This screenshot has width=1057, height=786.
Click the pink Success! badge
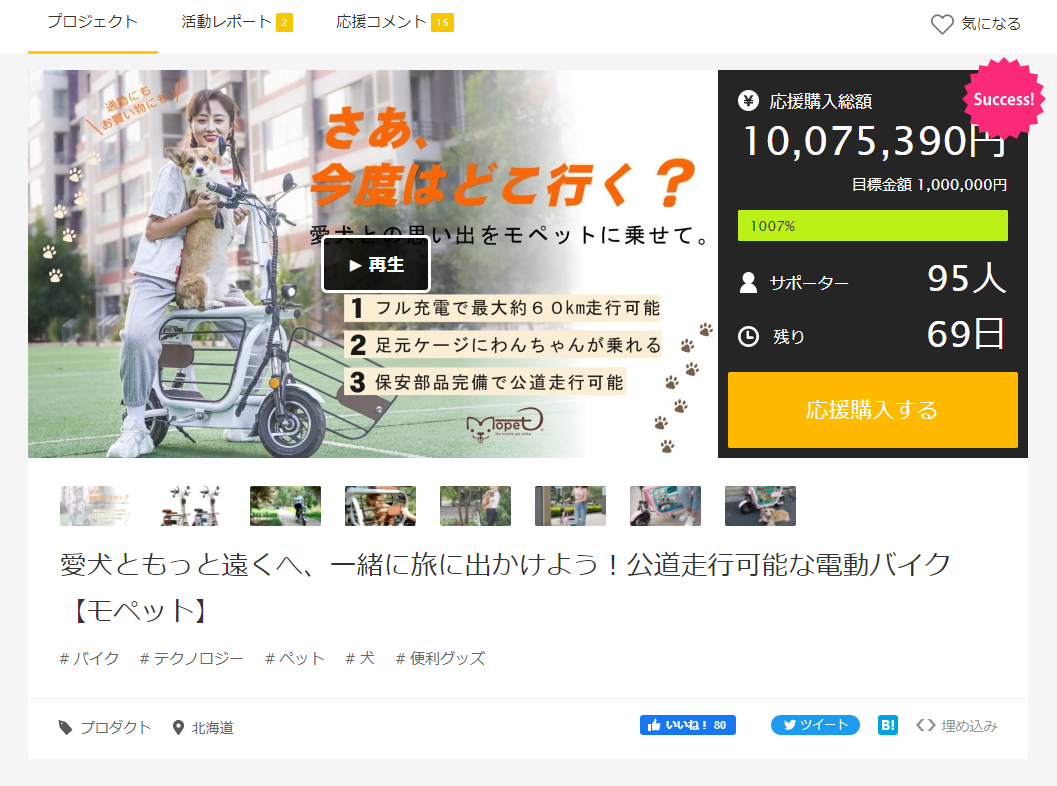click(x=1003, y=99)
